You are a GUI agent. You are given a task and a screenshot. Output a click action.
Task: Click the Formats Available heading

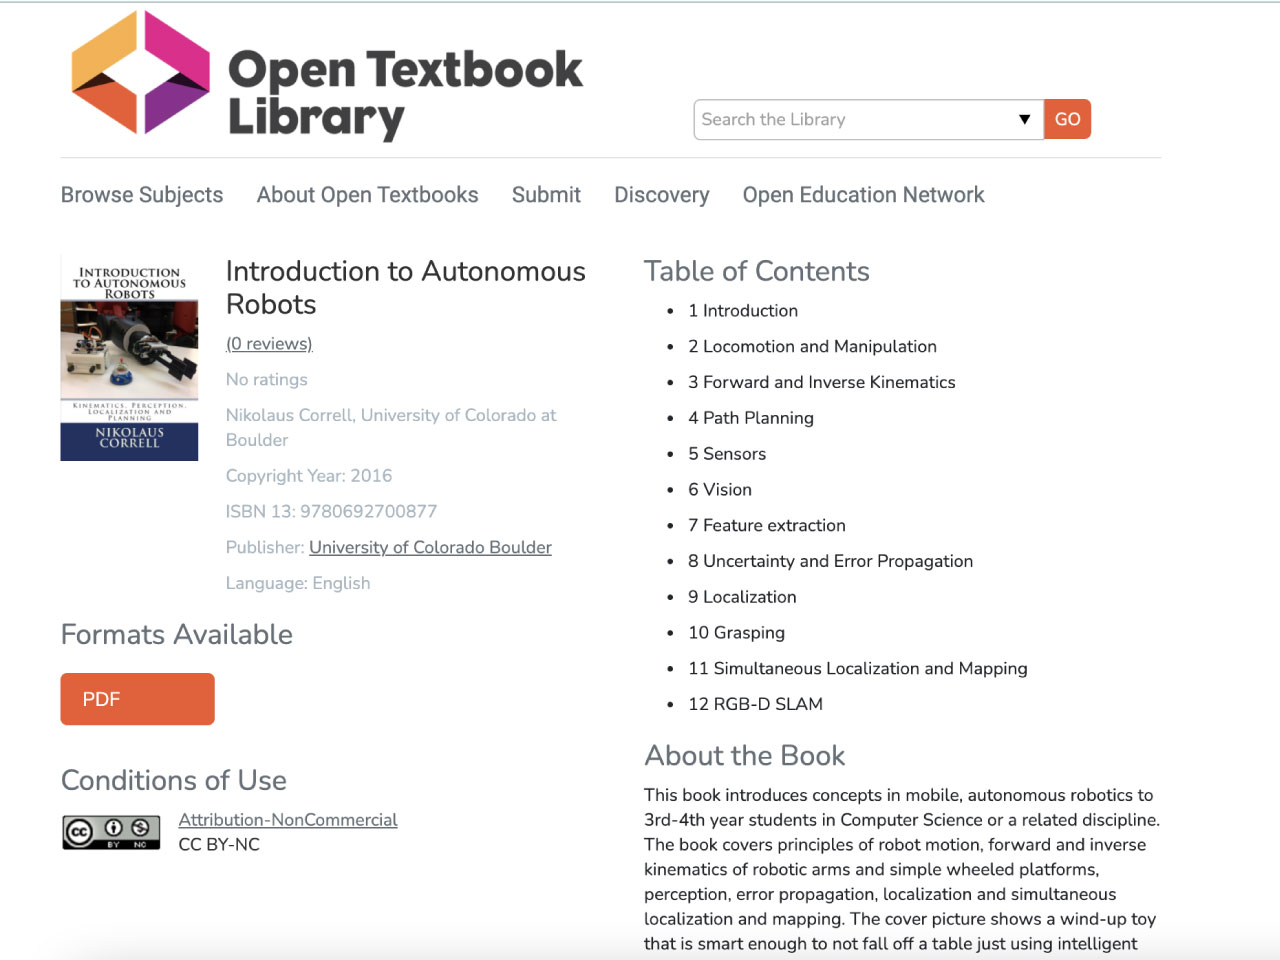(x=177, y=634)
